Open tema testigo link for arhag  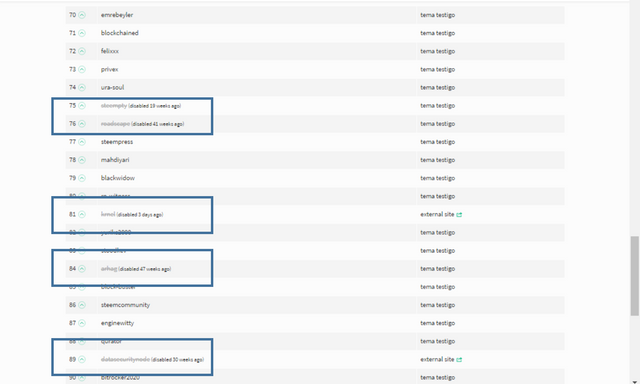tap(438, 269)
